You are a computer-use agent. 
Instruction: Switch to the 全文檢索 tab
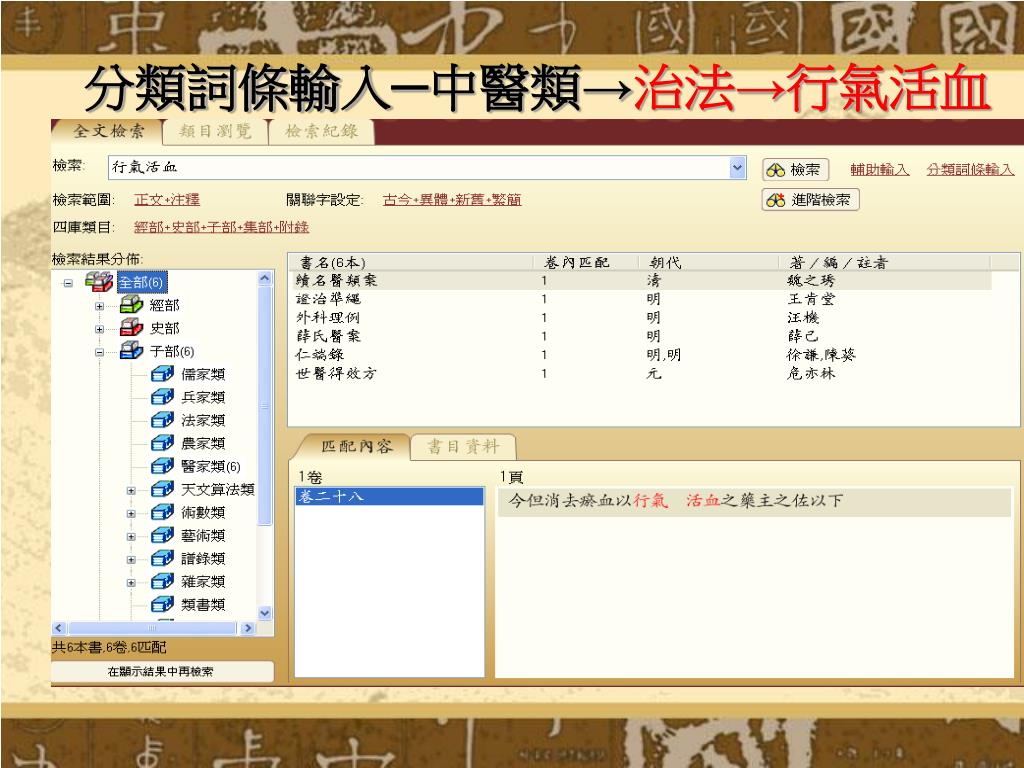[x=108, y=131]
